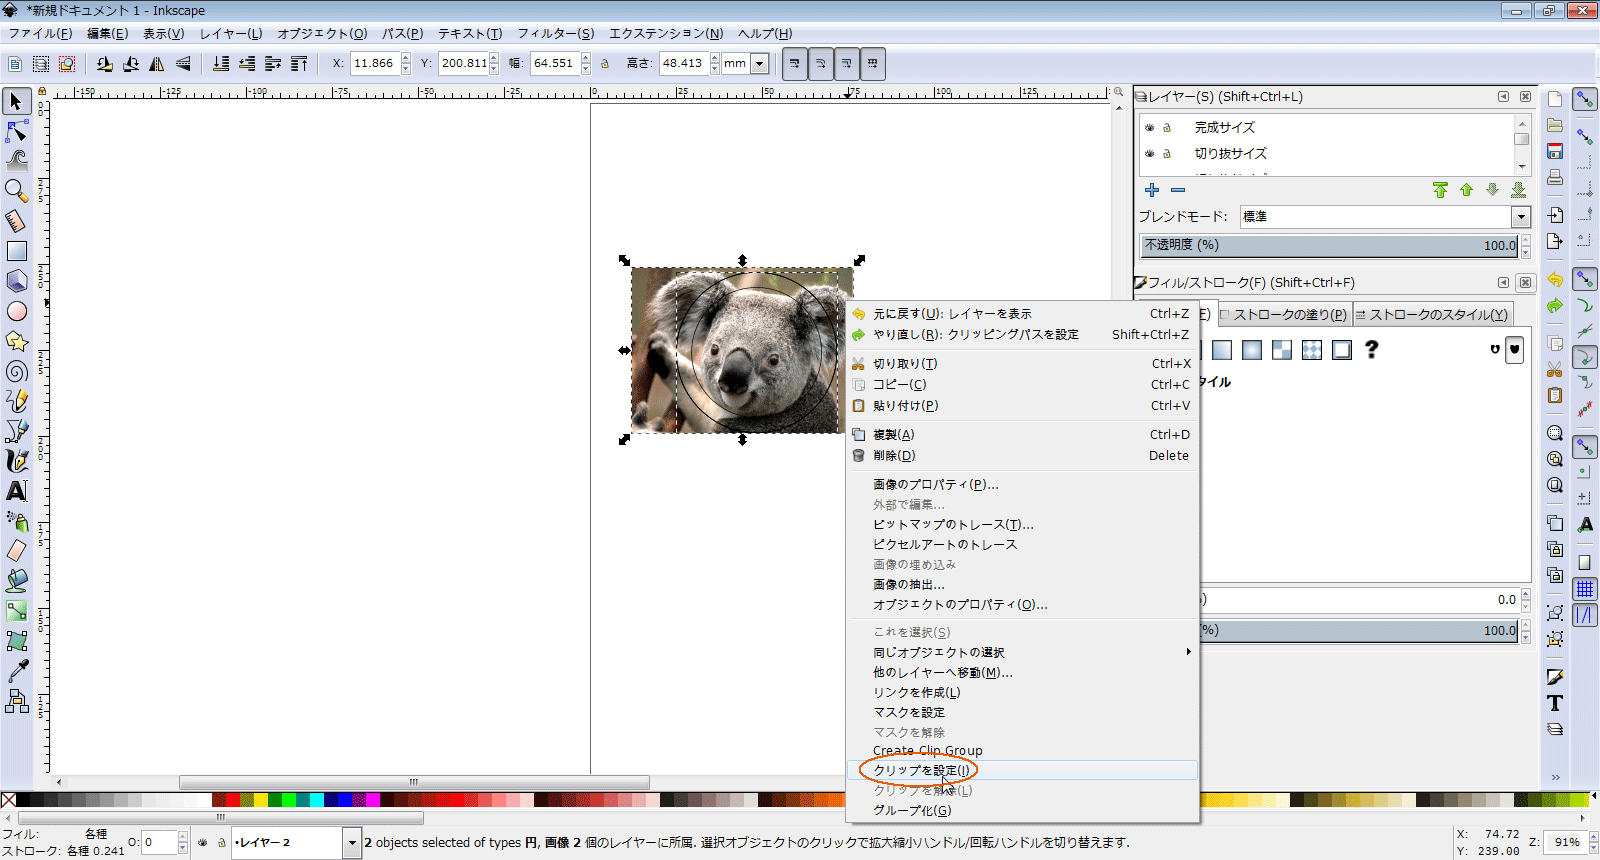Screen dimensions: 1600x860
Task: Select the Node edit tool
Action: click(x=17, y=131)
